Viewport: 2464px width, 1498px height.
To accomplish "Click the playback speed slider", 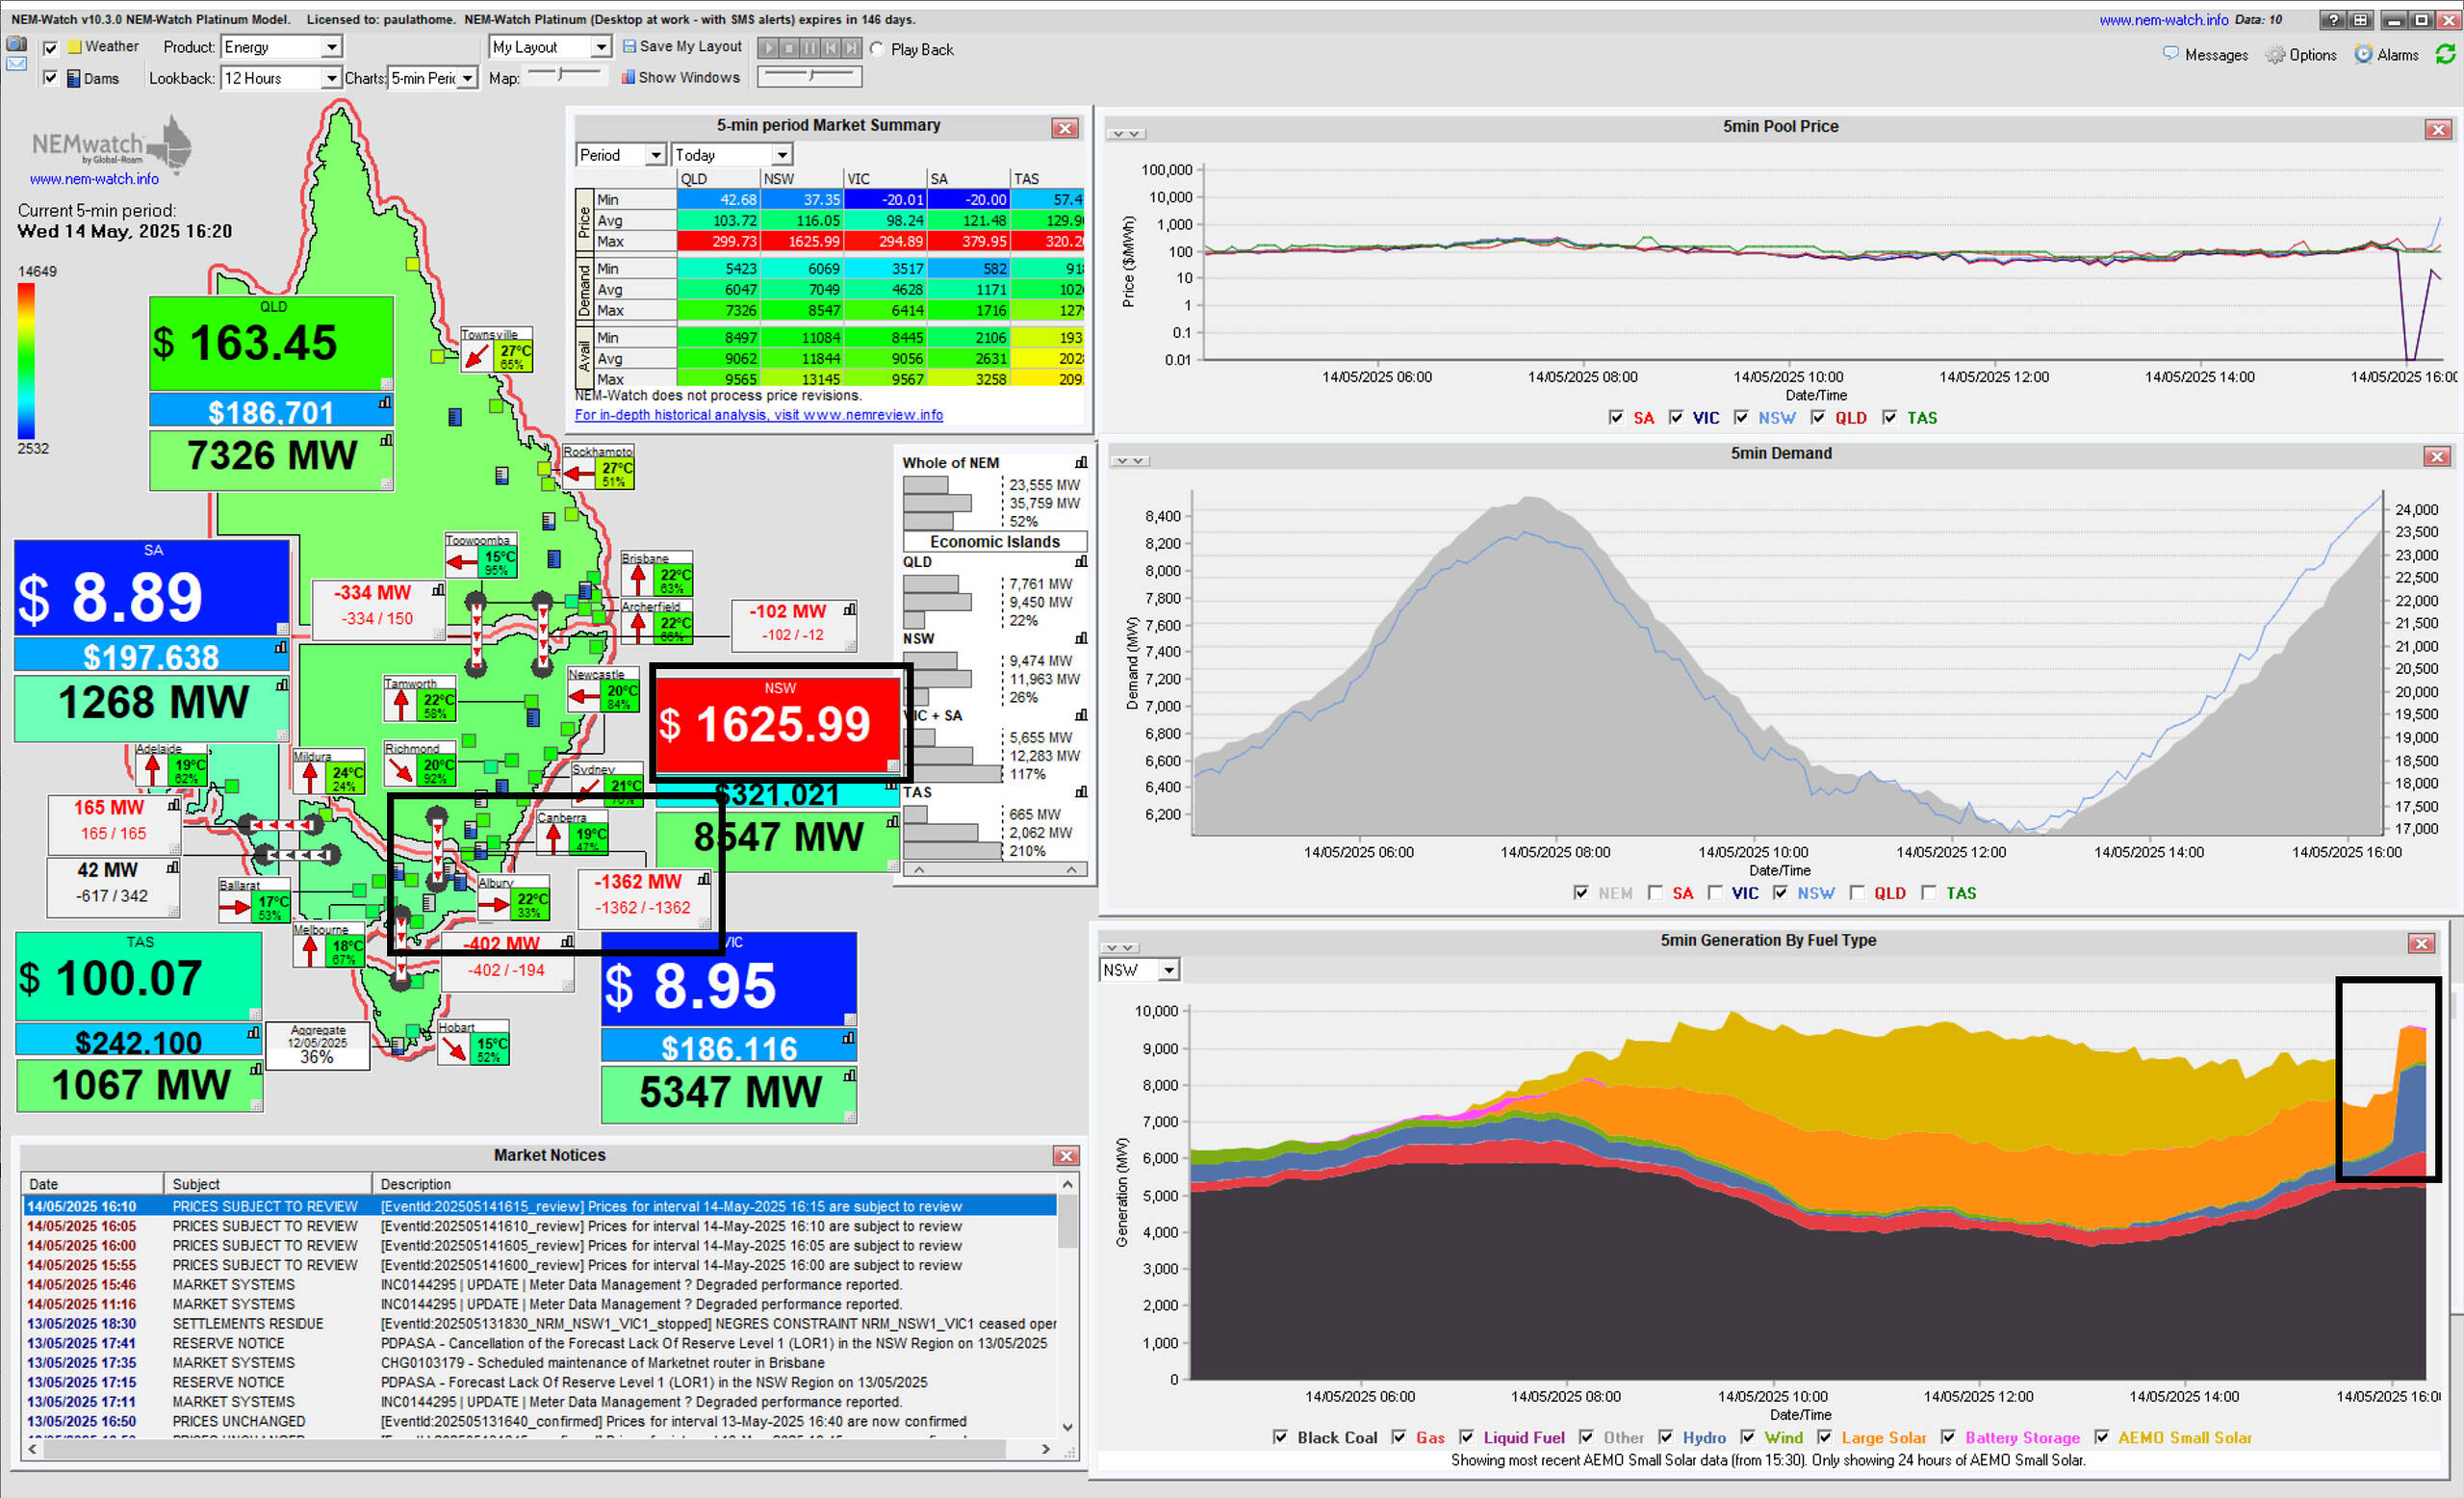I will [810, 75].
